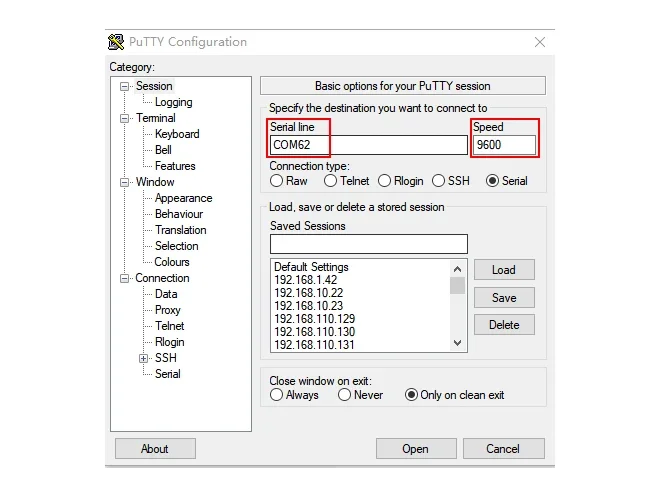Focus the Speed input field
656x504 pixels.
point(505,145)
